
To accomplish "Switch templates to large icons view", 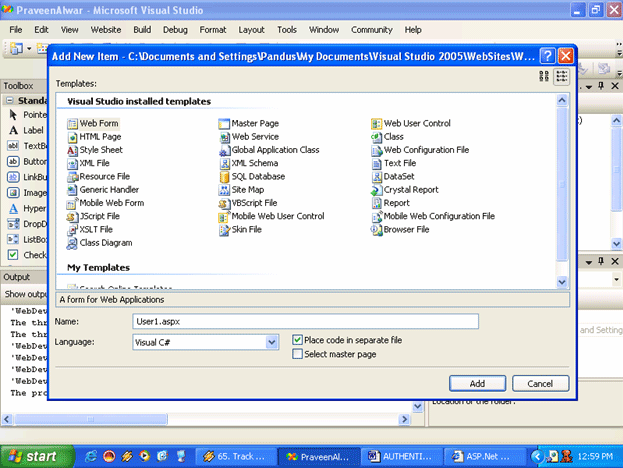I will point(544,76).
